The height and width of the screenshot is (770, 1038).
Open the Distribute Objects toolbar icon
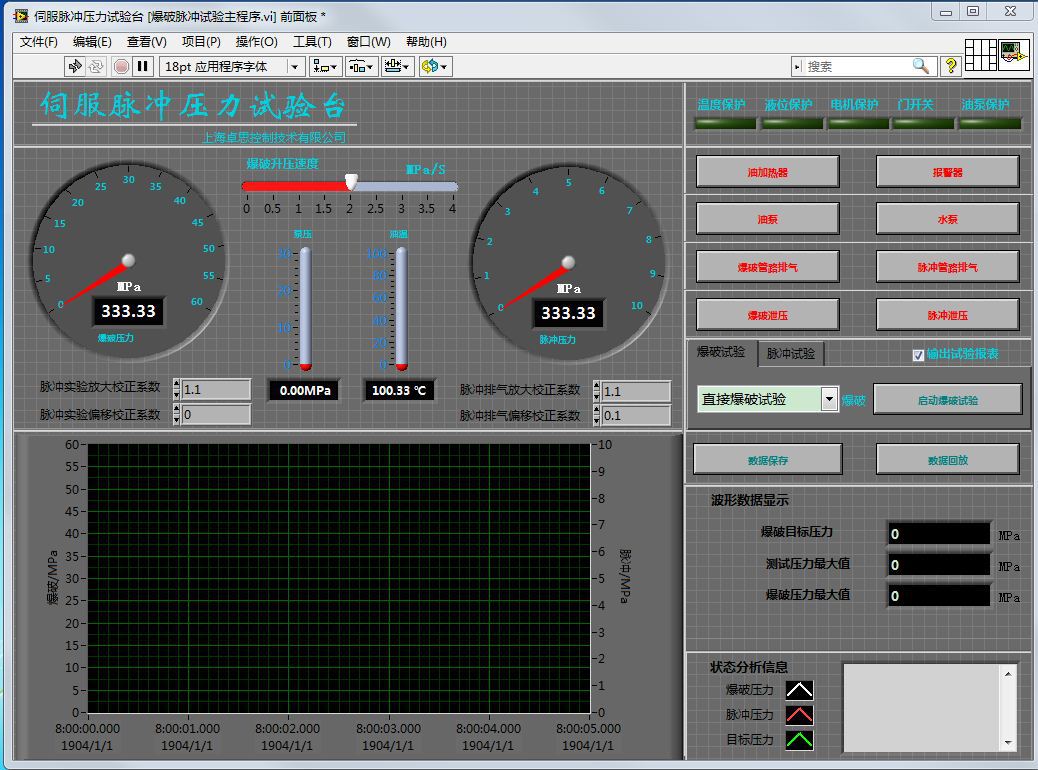(x=361, y=66)
